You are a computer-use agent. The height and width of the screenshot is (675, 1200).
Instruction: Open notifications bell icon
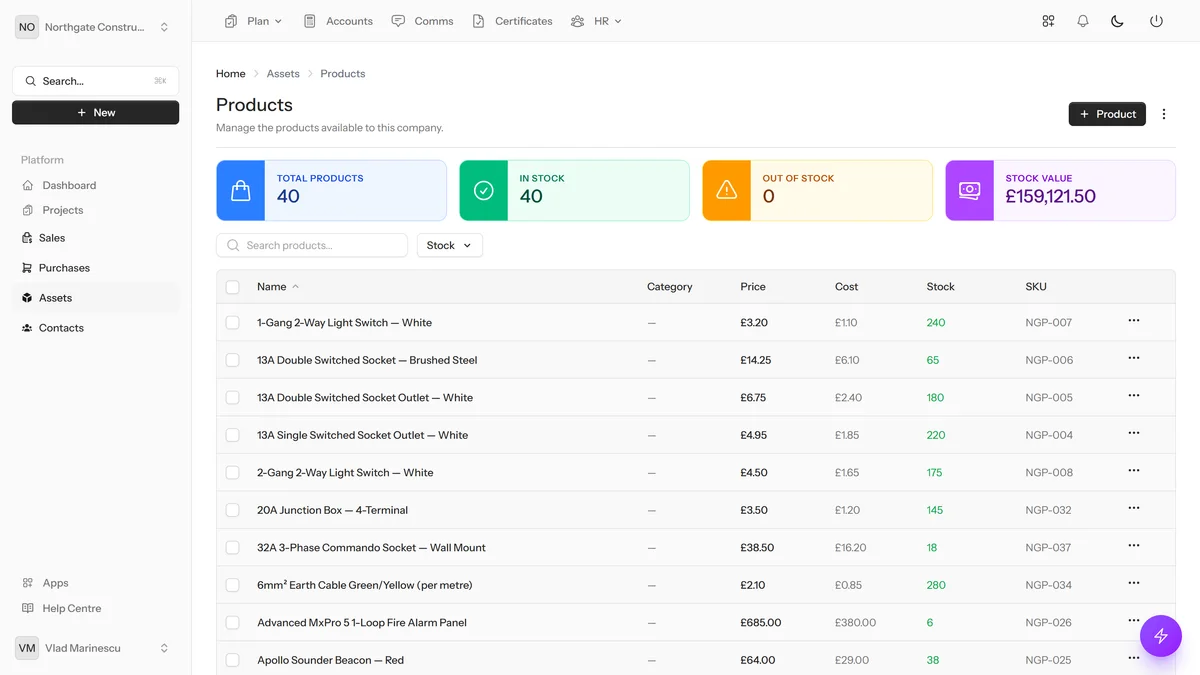(x=1083, y=21)
